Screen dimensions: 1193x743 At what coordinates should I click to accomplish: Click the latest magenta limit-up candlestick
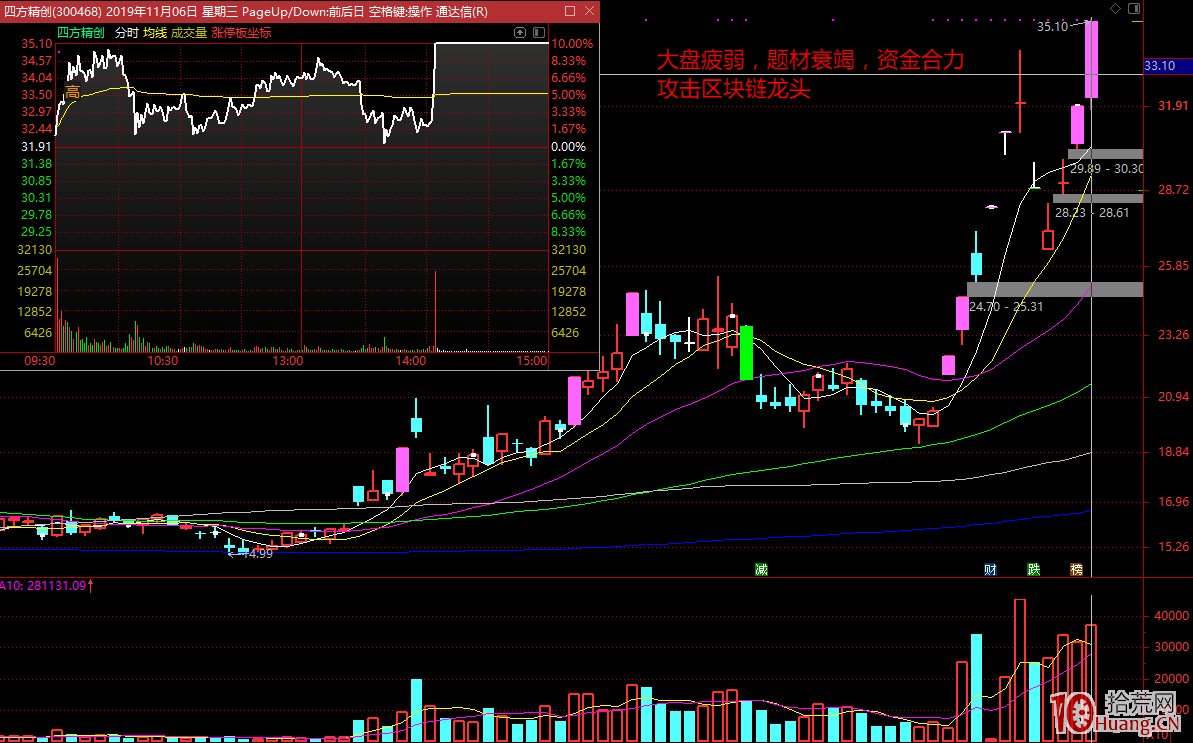(1091, 59)
